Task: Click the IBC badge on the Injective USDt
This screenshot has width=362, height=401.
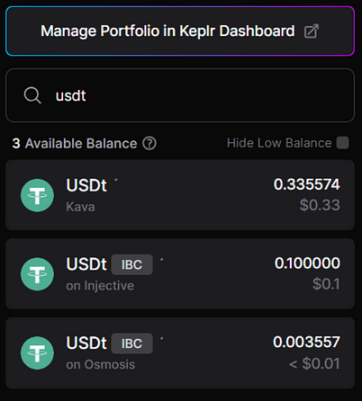Action: (132, 265)
